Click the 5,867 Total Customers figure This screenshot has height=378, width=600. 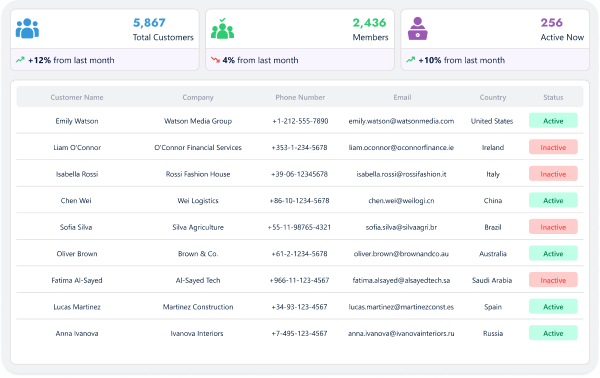[x=149, y=23]
